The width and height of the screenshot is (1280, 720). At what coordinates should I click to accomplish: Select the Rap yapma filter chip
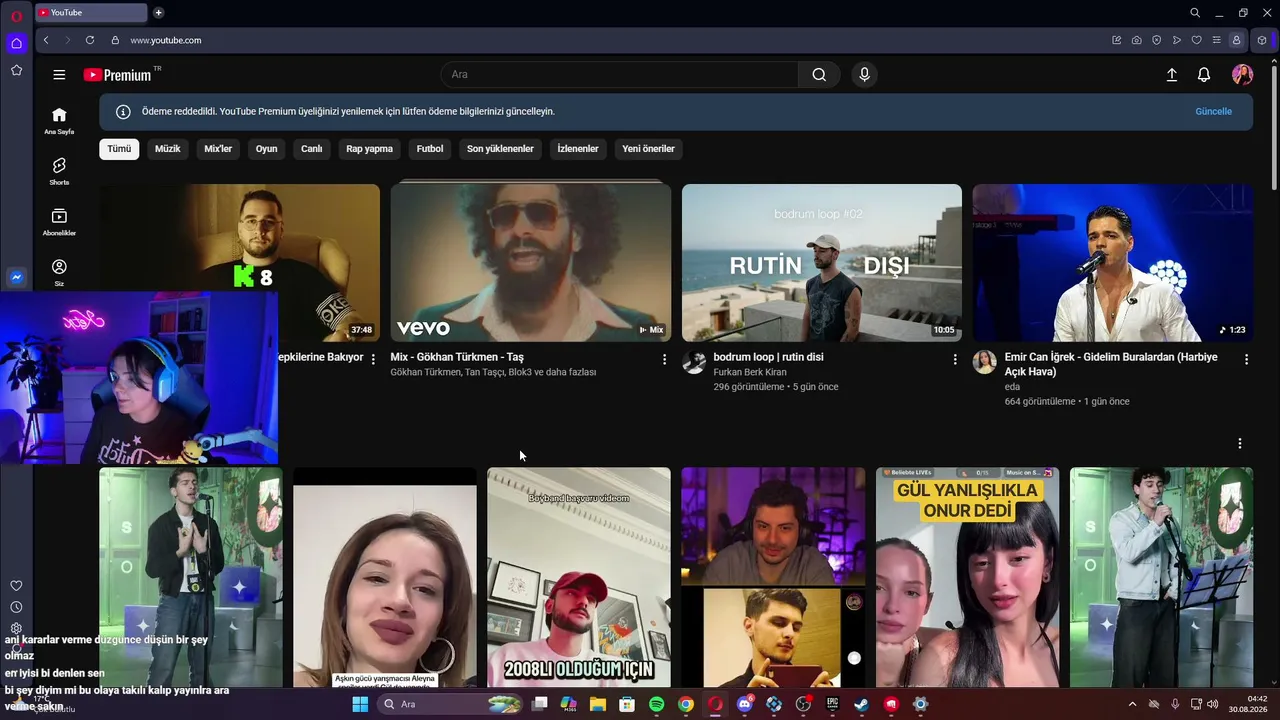coord(370,149)
